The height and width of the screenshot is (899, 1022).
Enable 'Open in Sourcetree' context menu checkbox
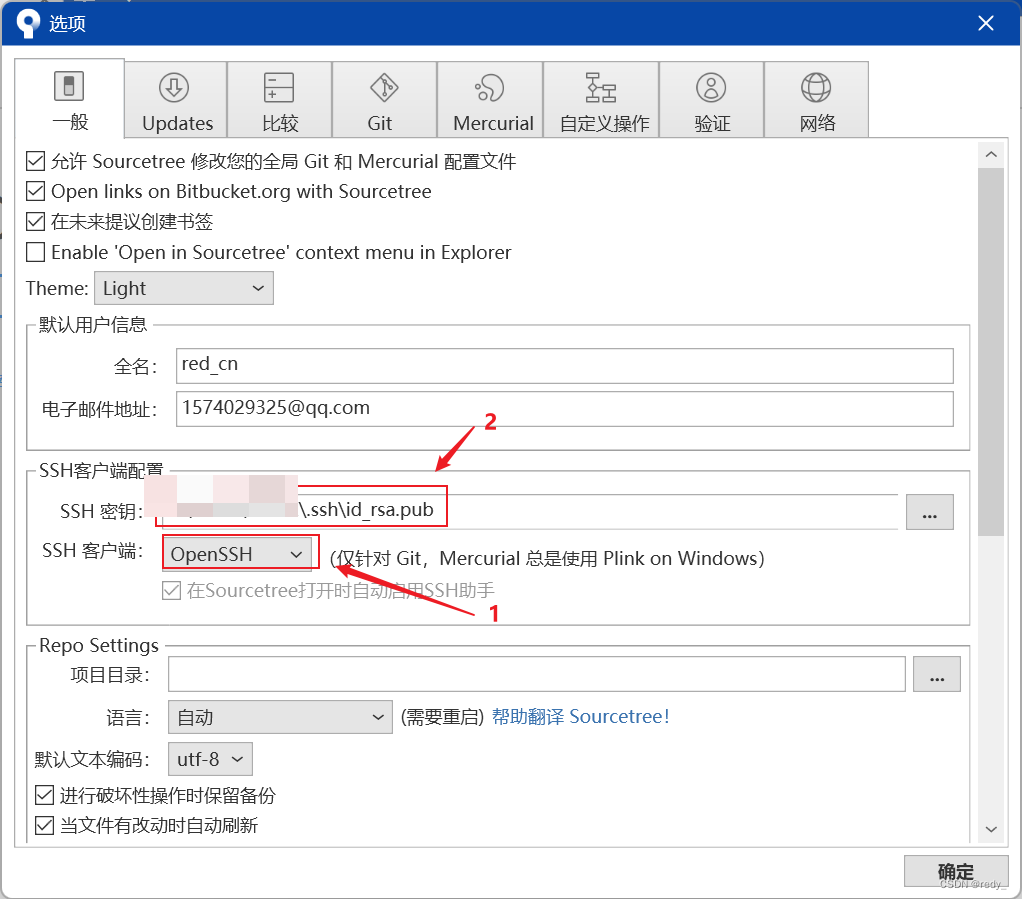click(x=35, y=252)
